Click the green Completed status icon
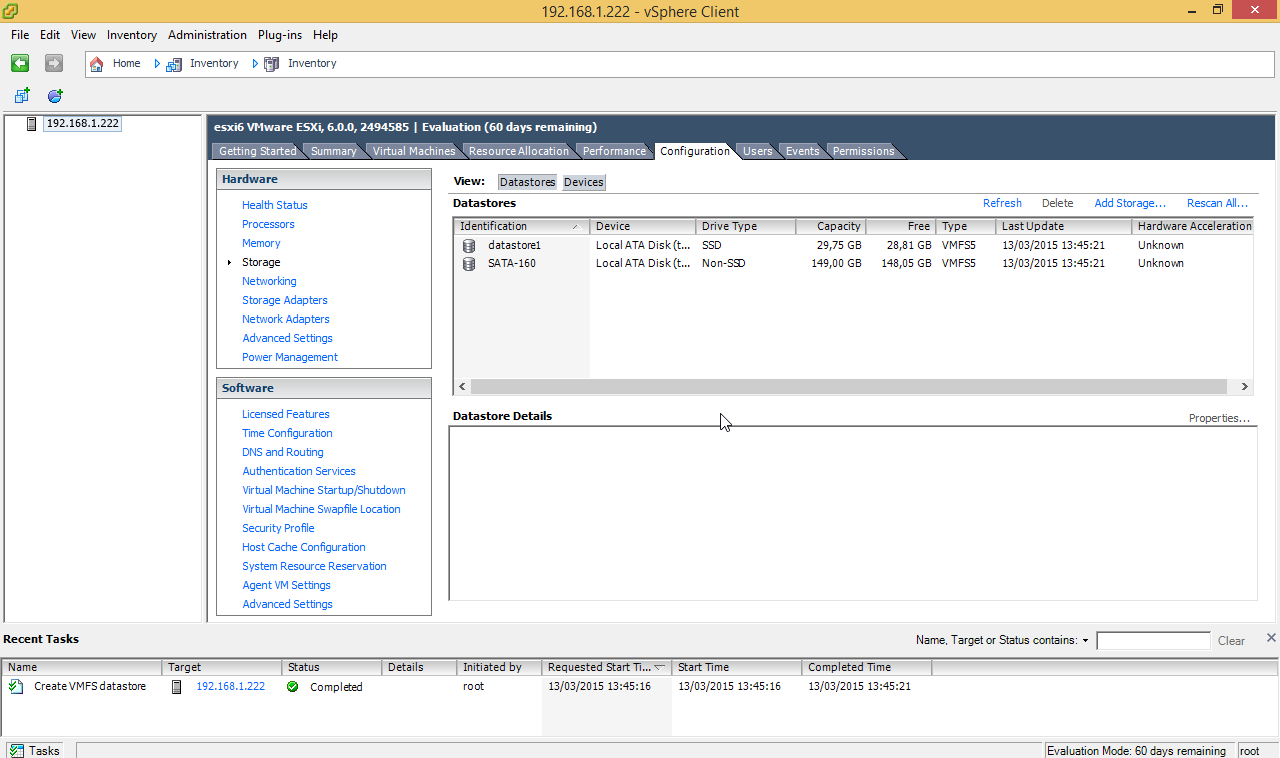Image resolution: width=1280 pixels, height=758 pixels. [x=293, y=687]
